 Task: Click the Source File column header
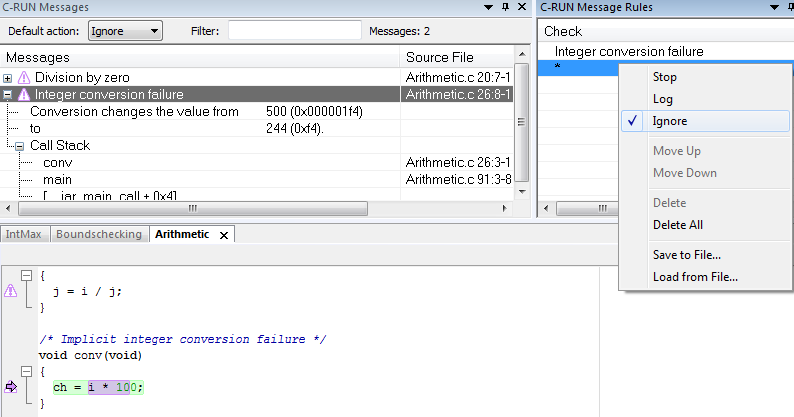tap(440, 57)
